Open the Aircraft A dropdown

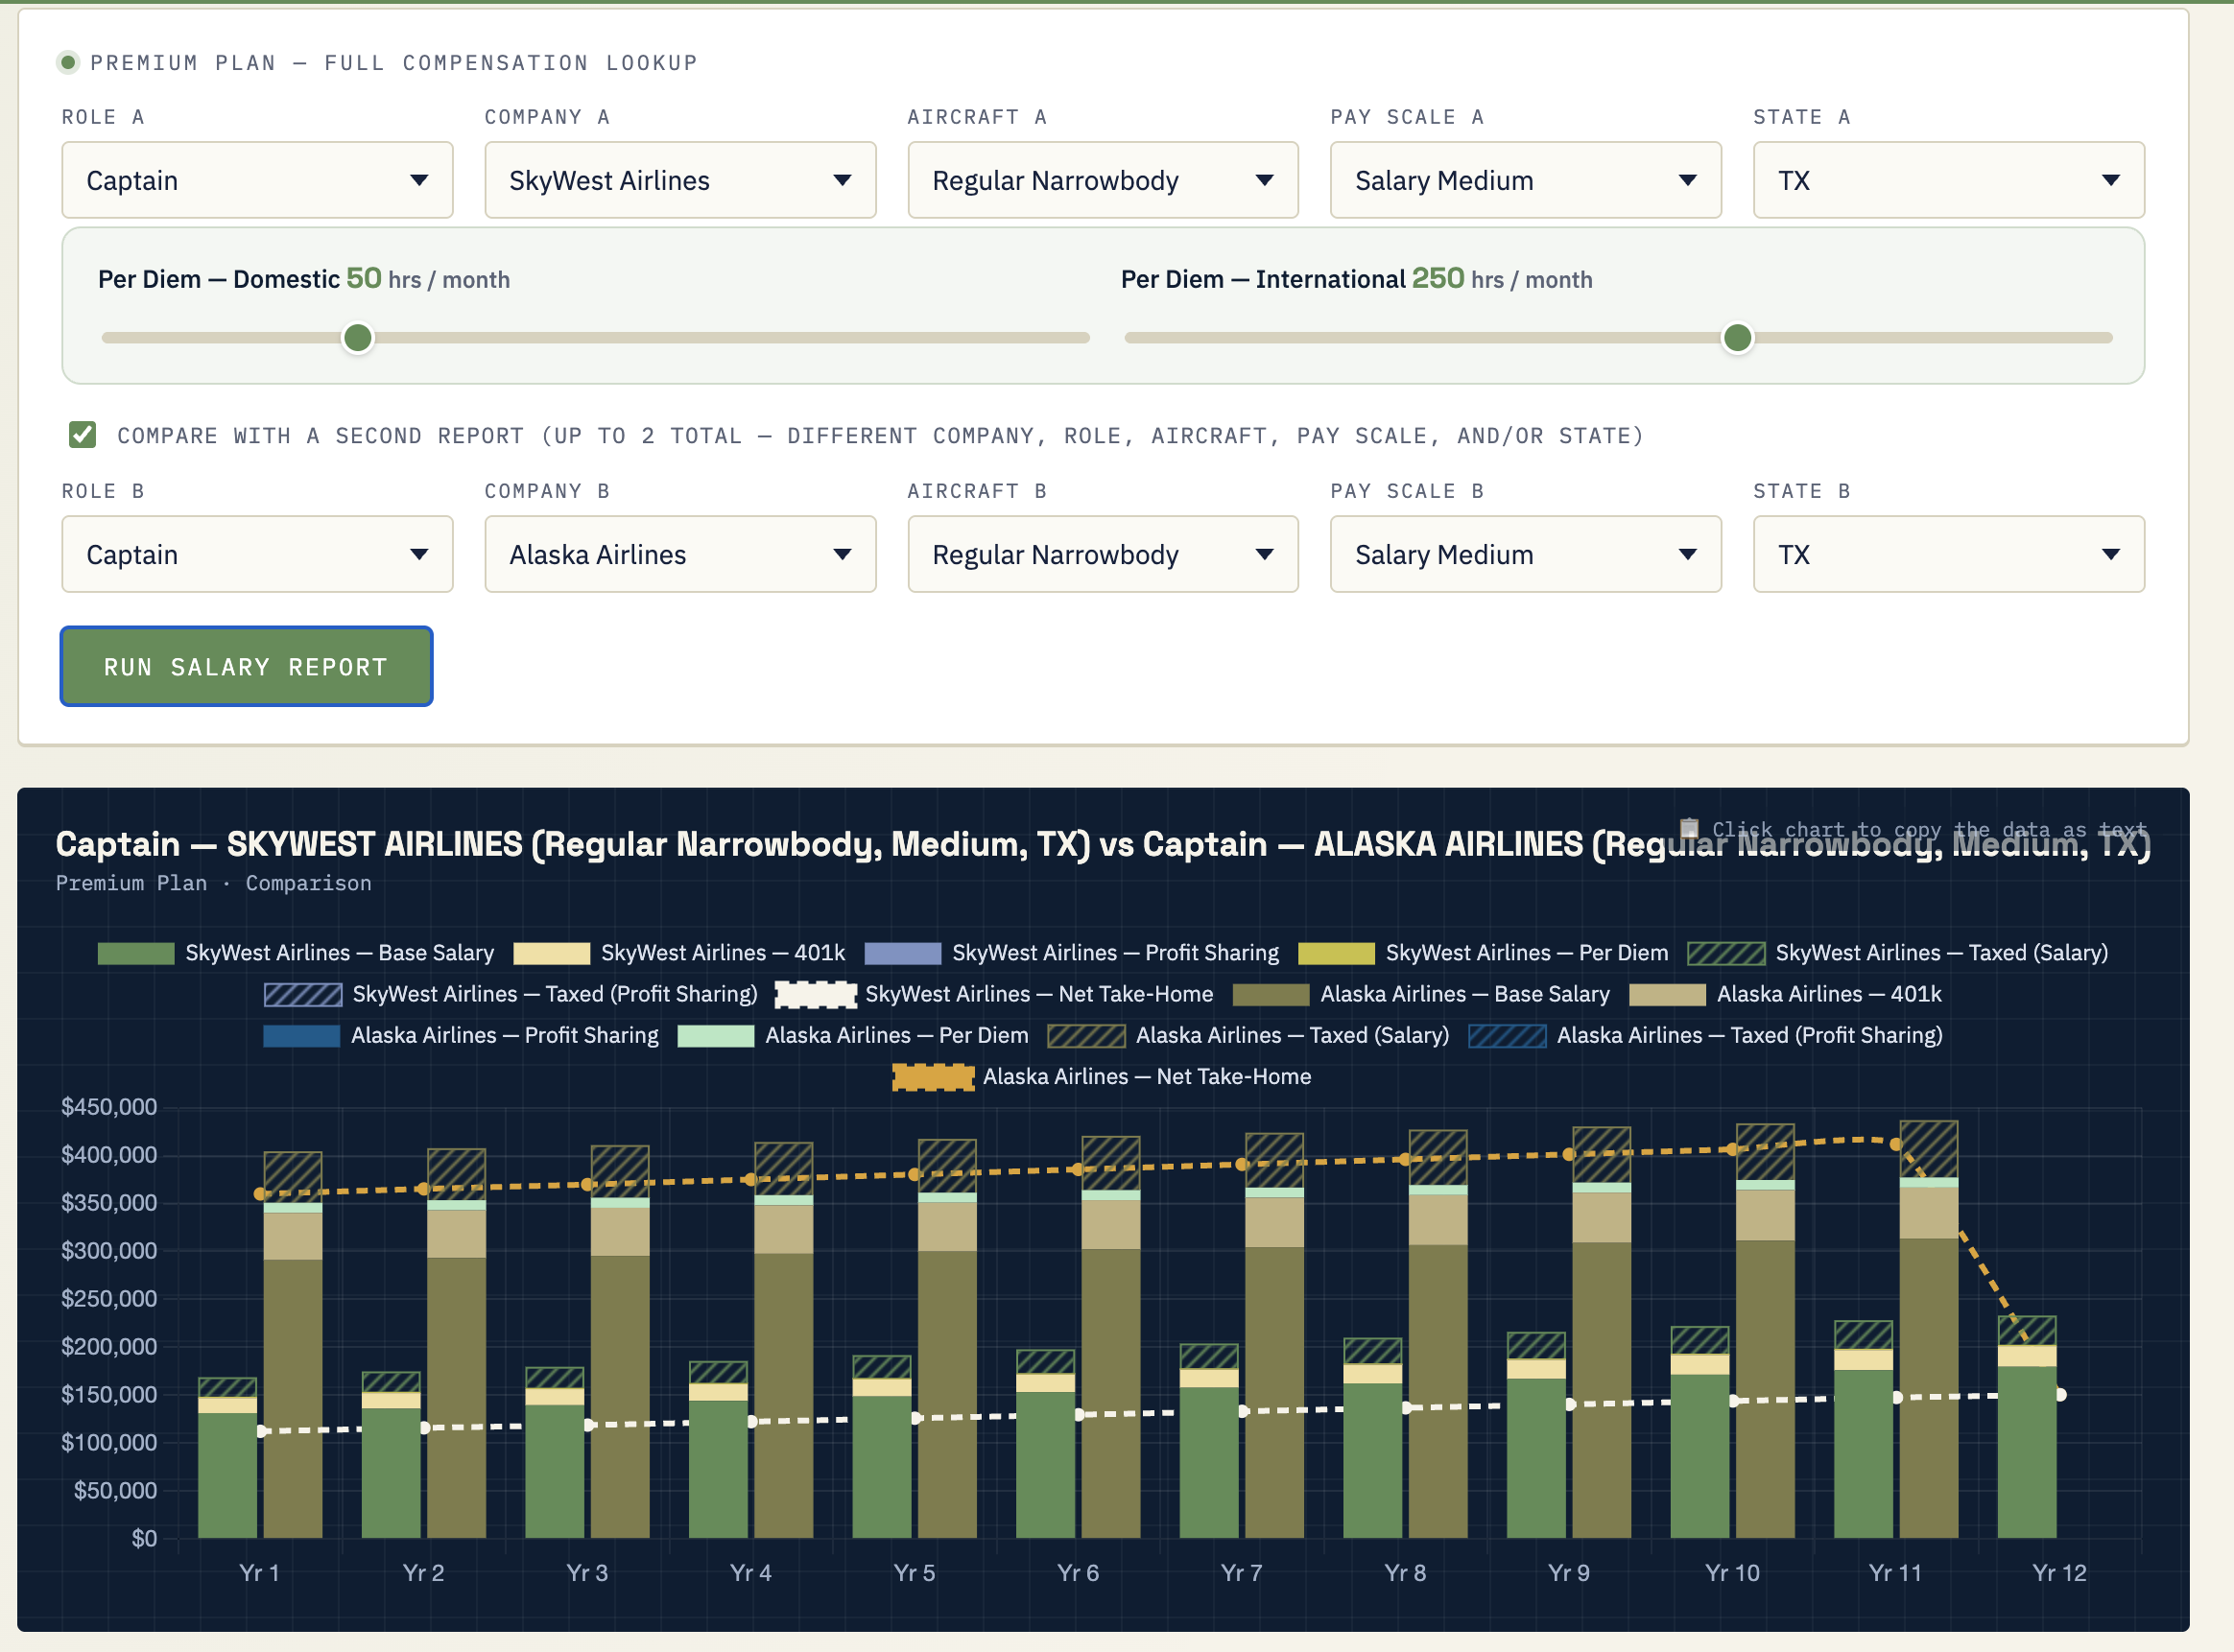pos(1103,180)
